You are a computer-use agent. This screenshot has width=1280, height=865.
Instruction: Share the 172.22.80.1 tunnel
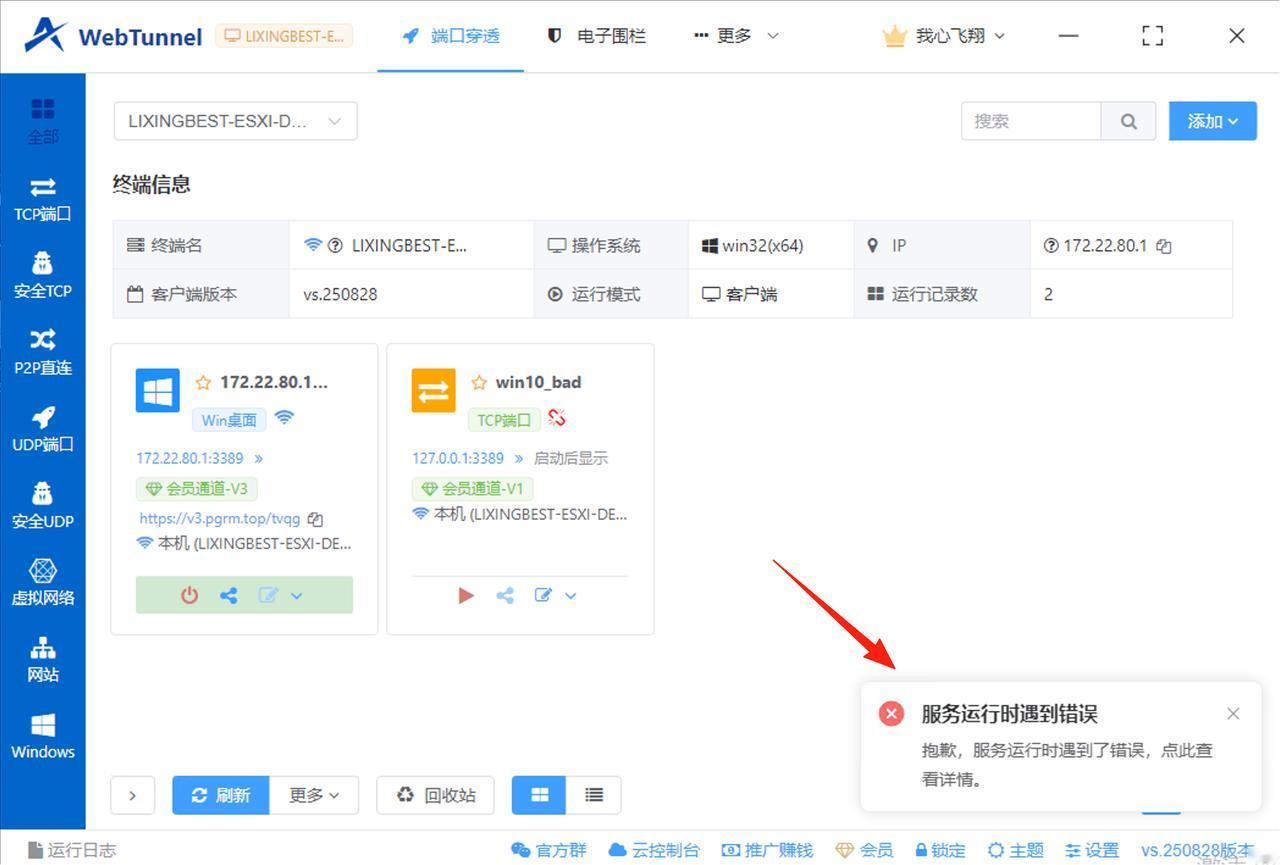pos(228,595)
